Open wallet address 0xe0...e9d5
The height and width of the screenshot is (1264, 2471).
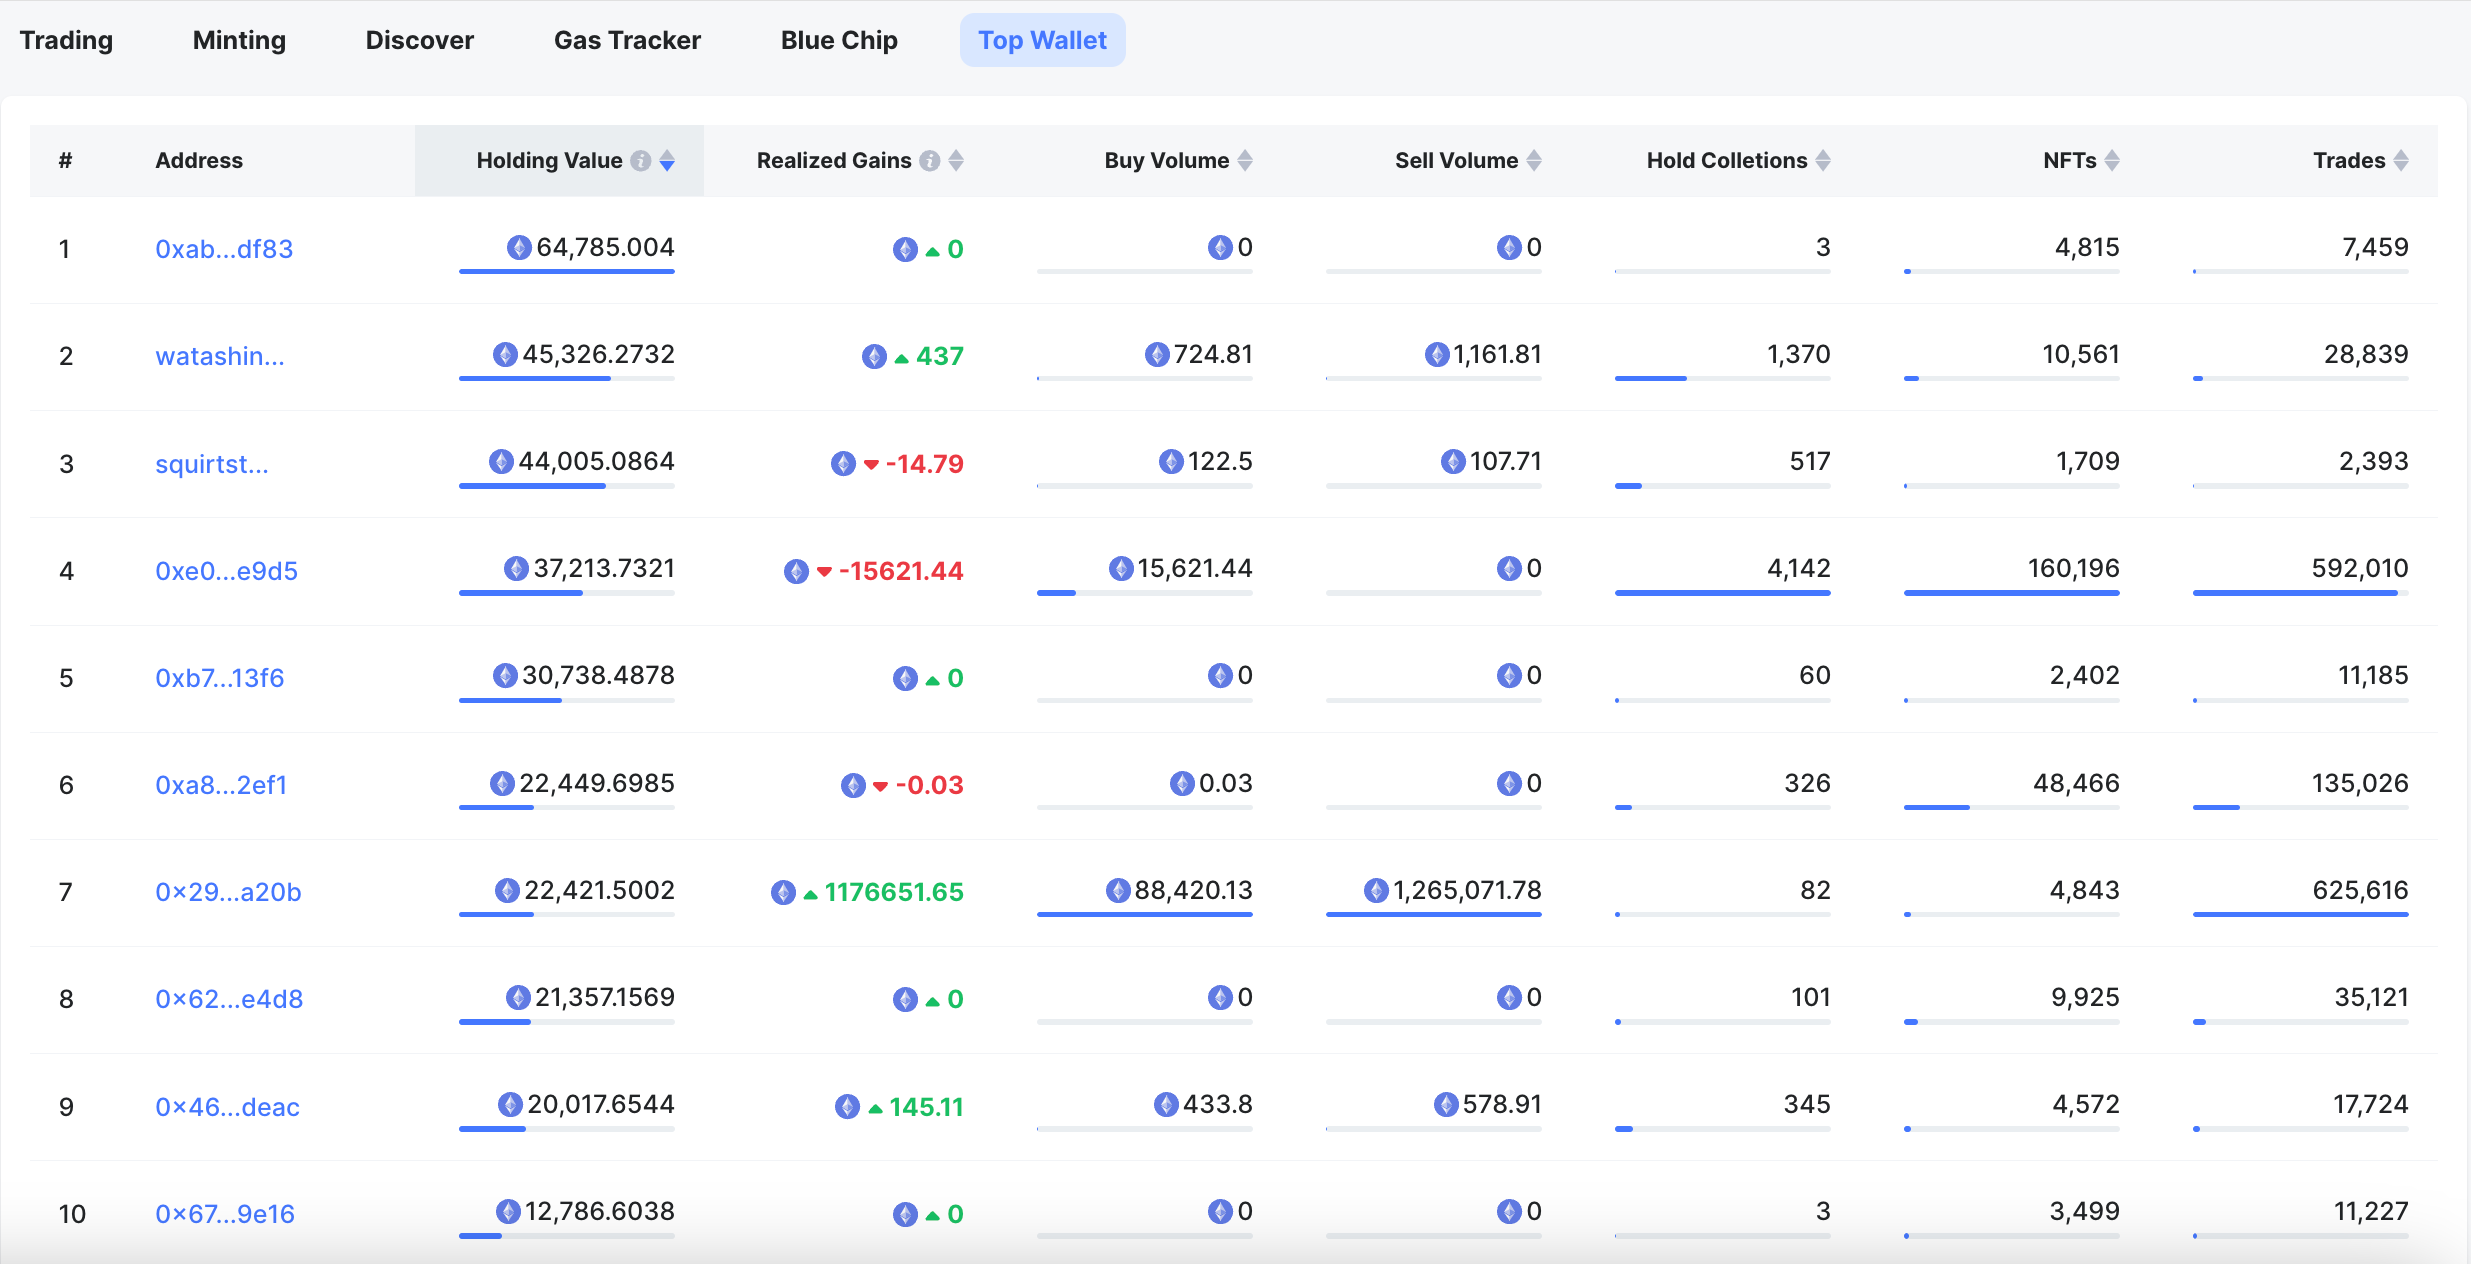(x=226, y=571)
